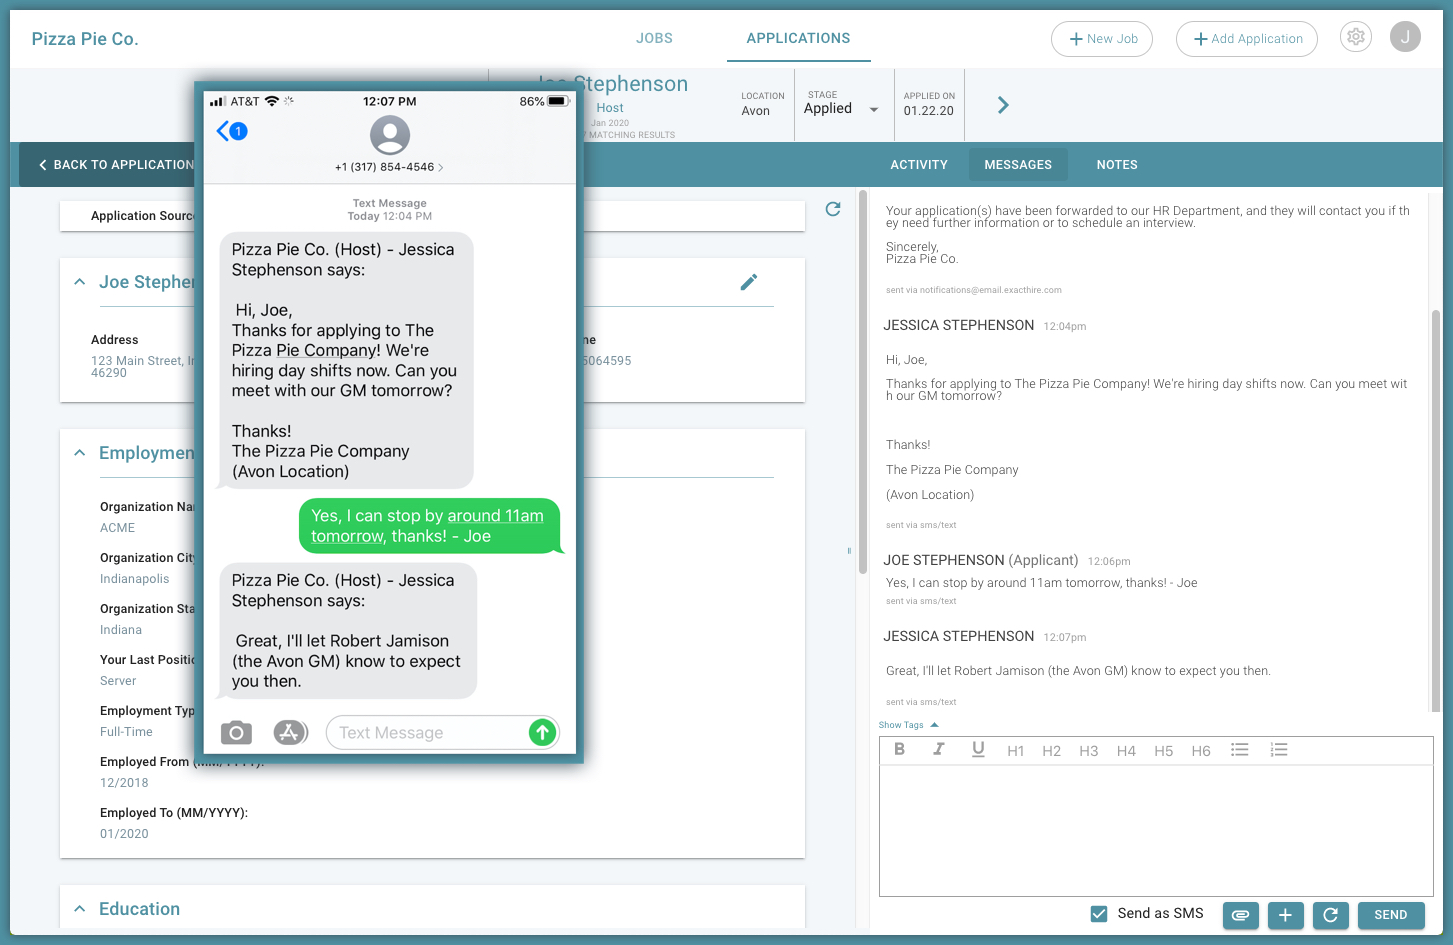
Task: Go to the next applicant with the chevron arrow
Action: click(1003, 105)
